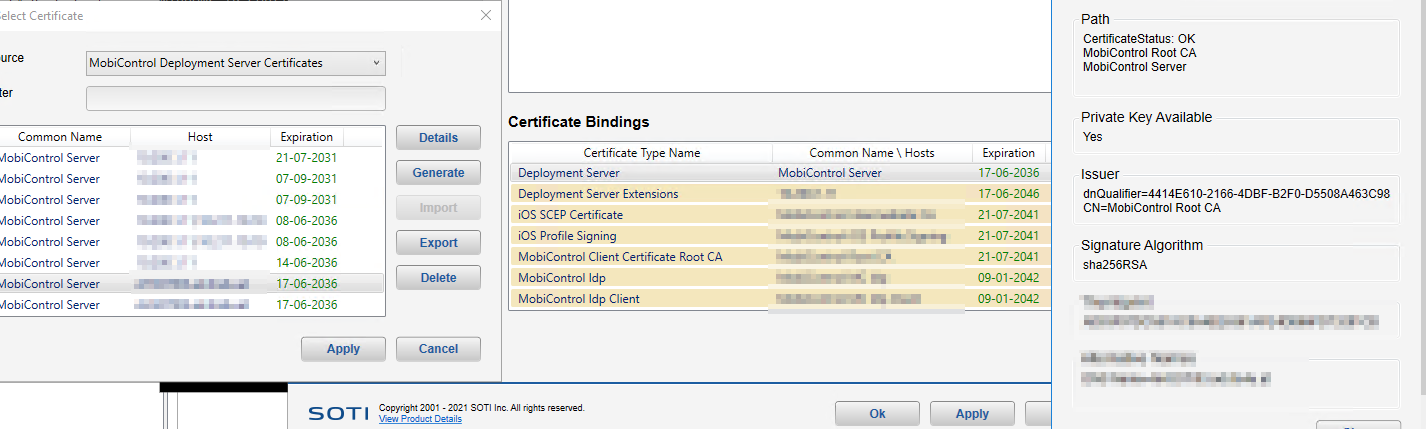The image size is (1426, 429).
Task: Close the Select Certificate dialog
Action: [x=486, y=15]
